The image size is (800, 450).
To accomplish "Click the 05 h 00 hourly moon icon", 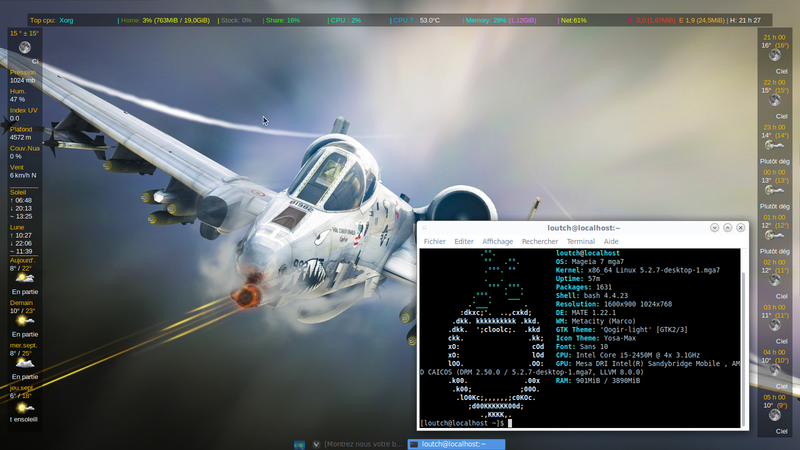I will (x=774, y=415).
